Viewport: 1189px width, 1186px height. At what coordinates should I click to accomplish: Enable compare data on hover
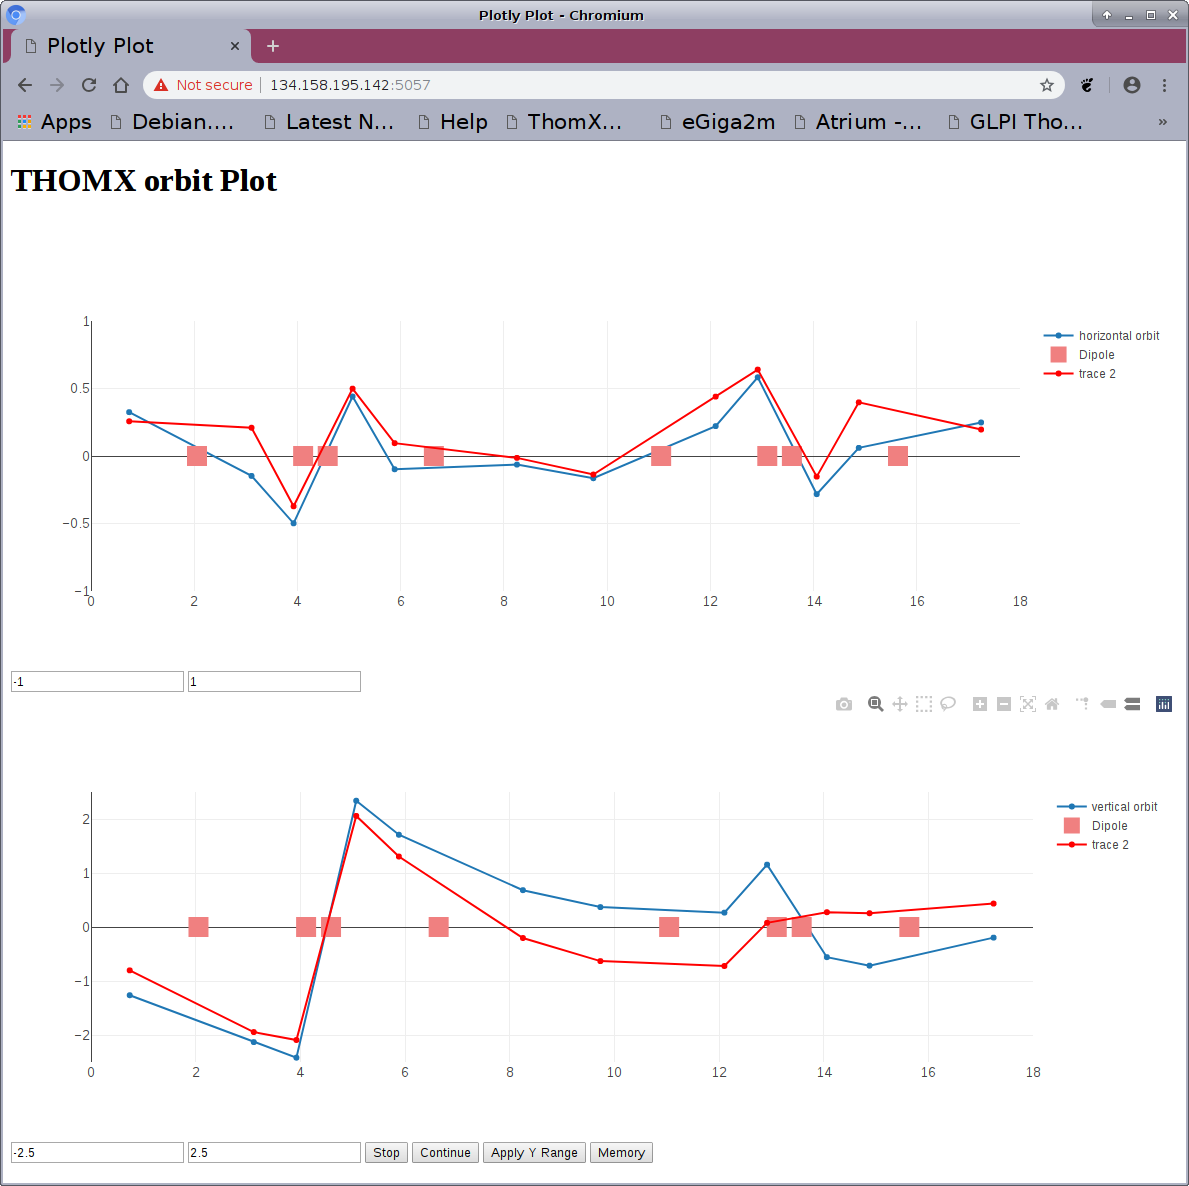click(x=1132, y=704)
